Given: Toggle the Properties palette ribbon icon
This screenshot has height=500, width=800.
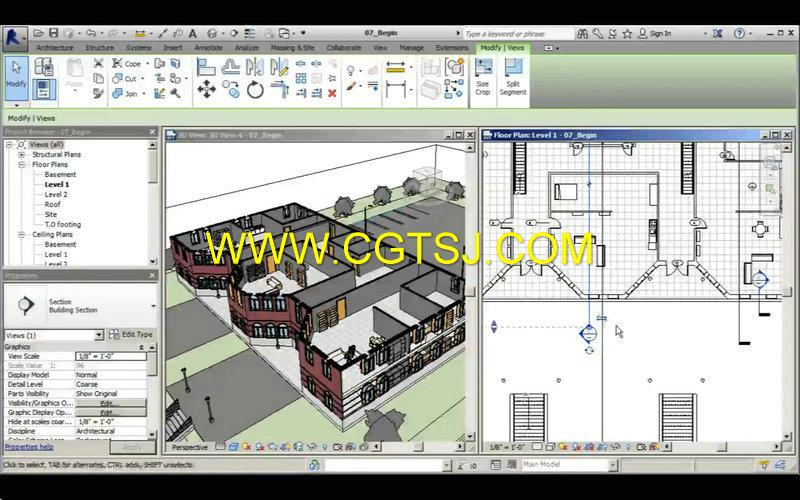Looking at the screenshot, I should coord(44,89).
